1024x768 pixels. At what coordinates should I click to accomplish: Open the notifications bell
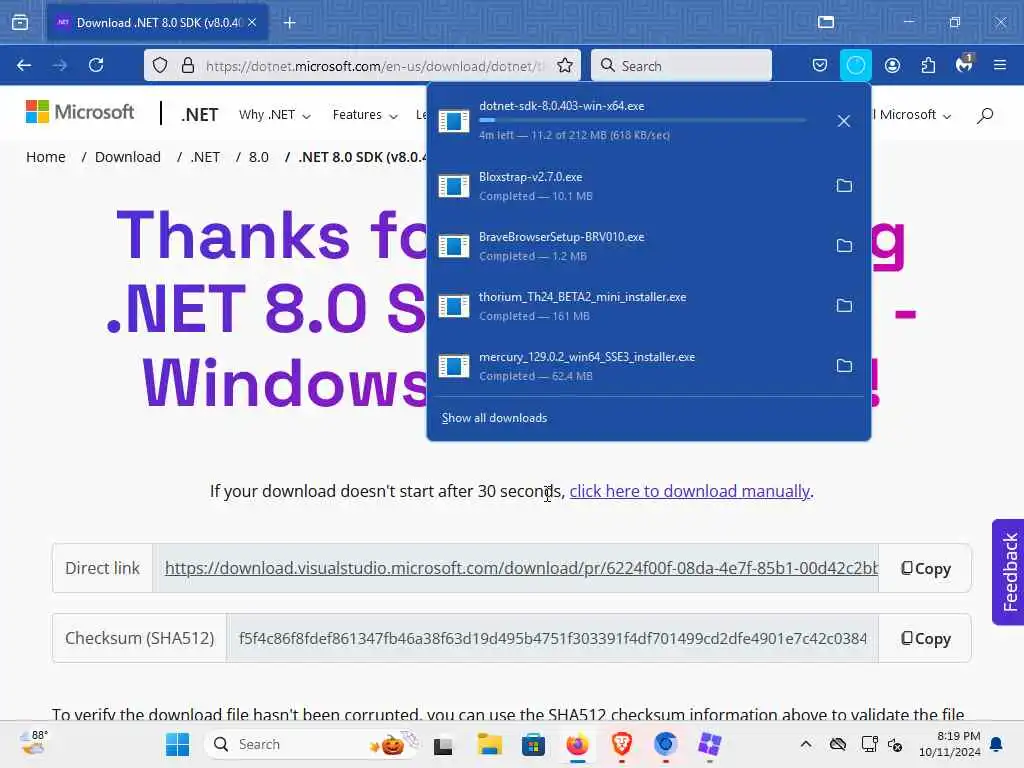997,744
